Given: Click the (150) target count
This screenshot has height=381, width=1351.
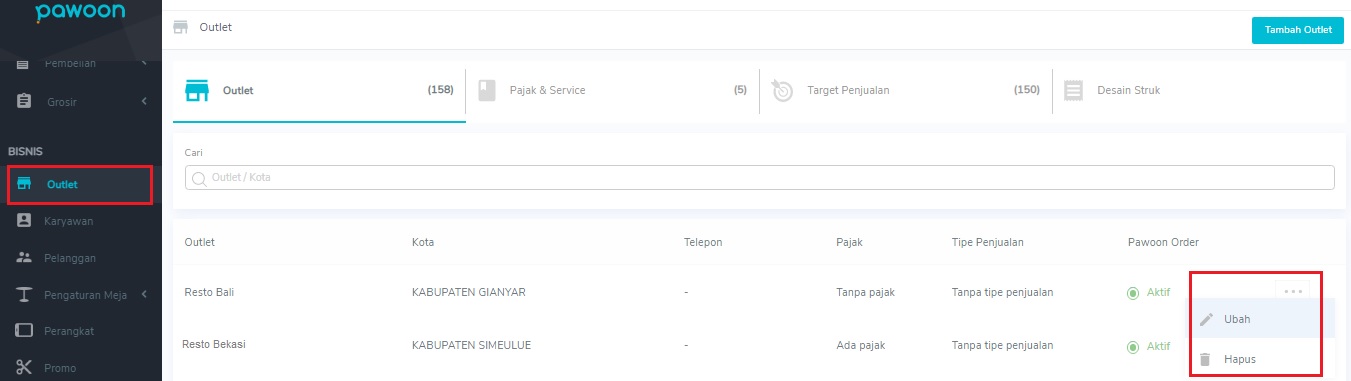Looking at the screenshot, I should (x=1027, y=90).
